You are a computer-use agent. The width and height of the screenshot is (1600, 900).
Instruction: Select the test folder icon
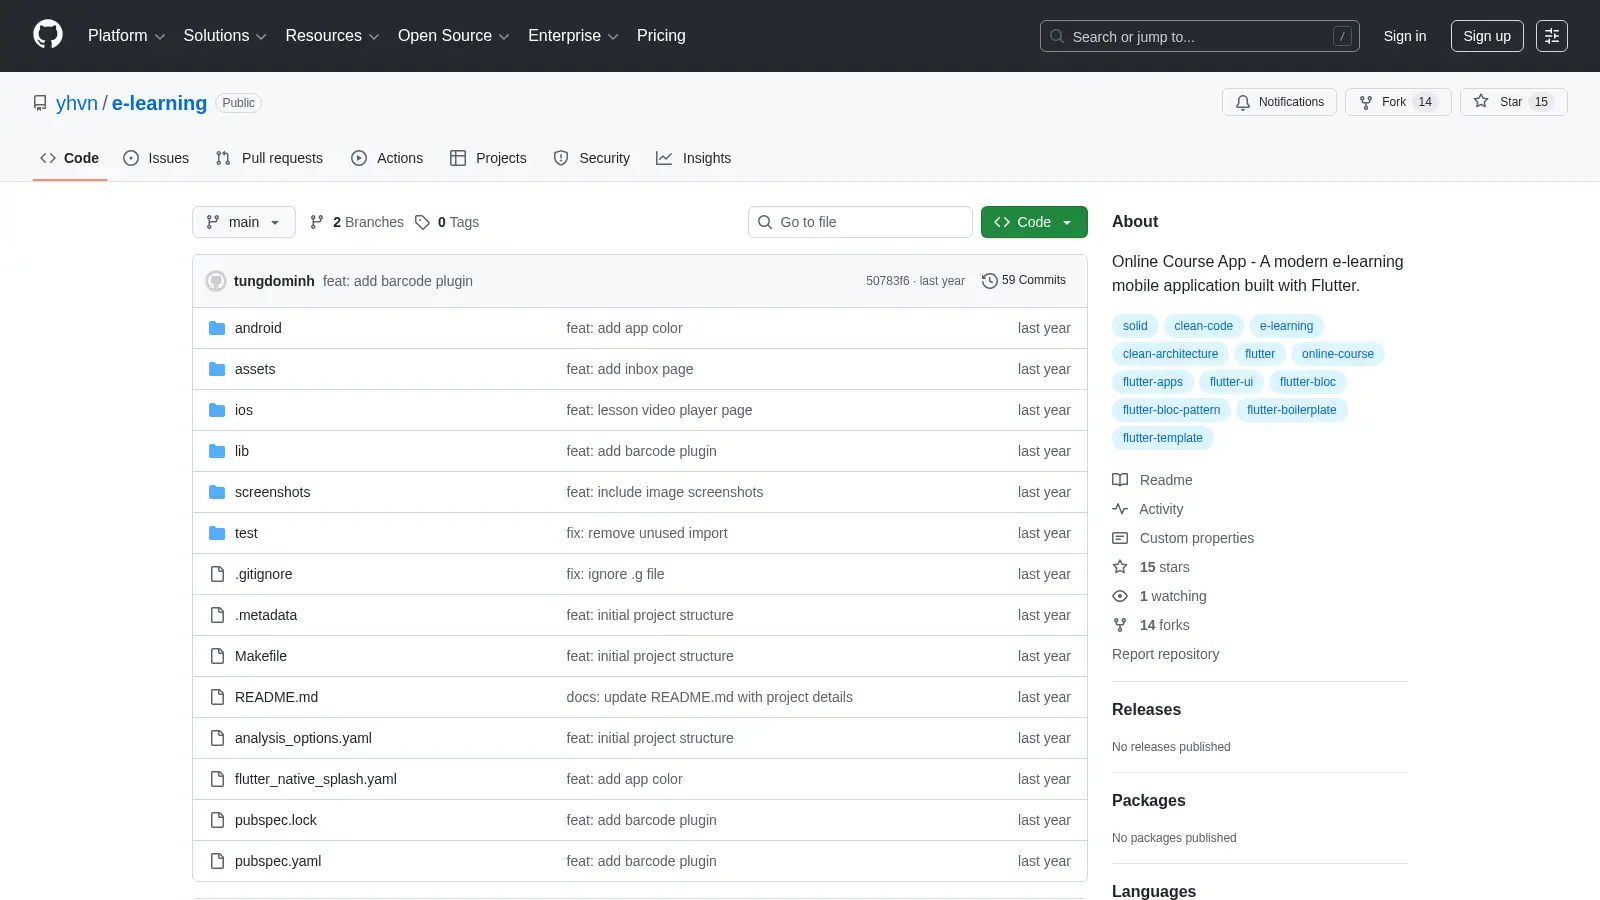[x=217, y=533]
